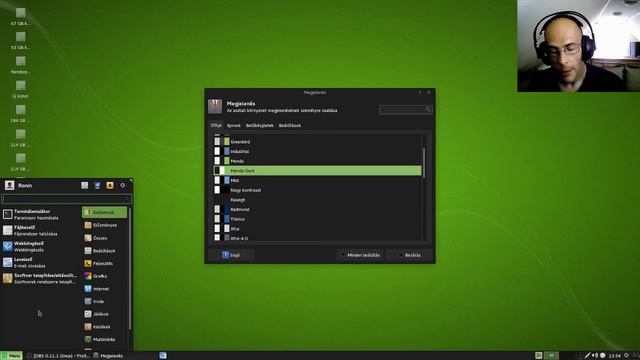Open the 184 GB volume desktop icon
This screenshot has height=360, width=640.
[20, 114]
